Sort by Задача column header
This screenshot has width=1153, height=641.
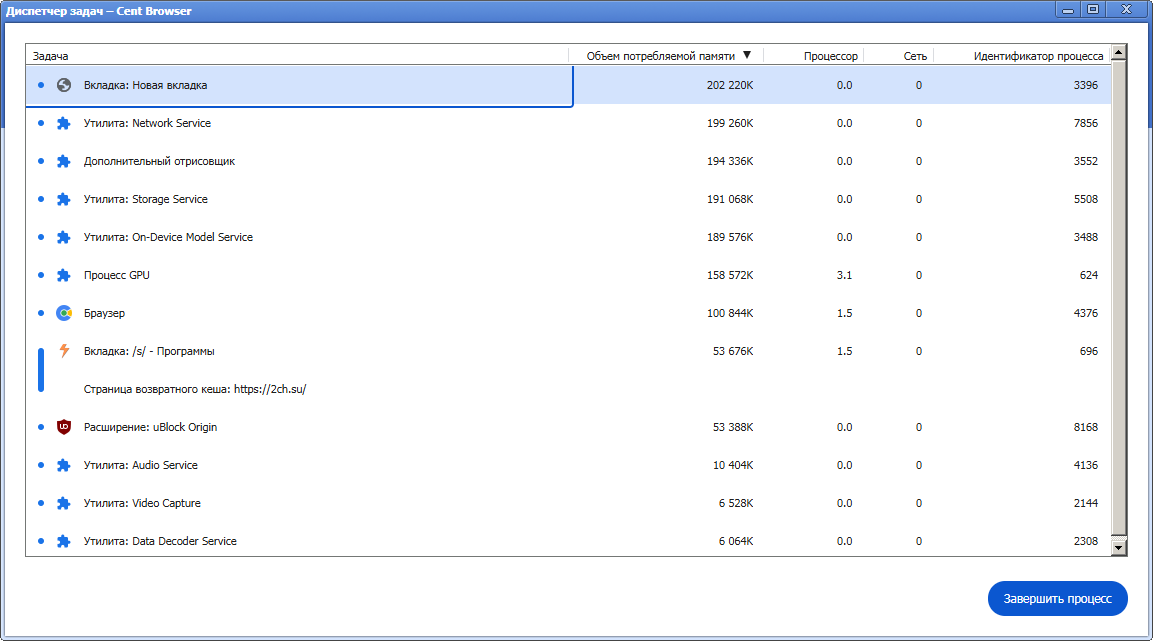tap(297, 56)
